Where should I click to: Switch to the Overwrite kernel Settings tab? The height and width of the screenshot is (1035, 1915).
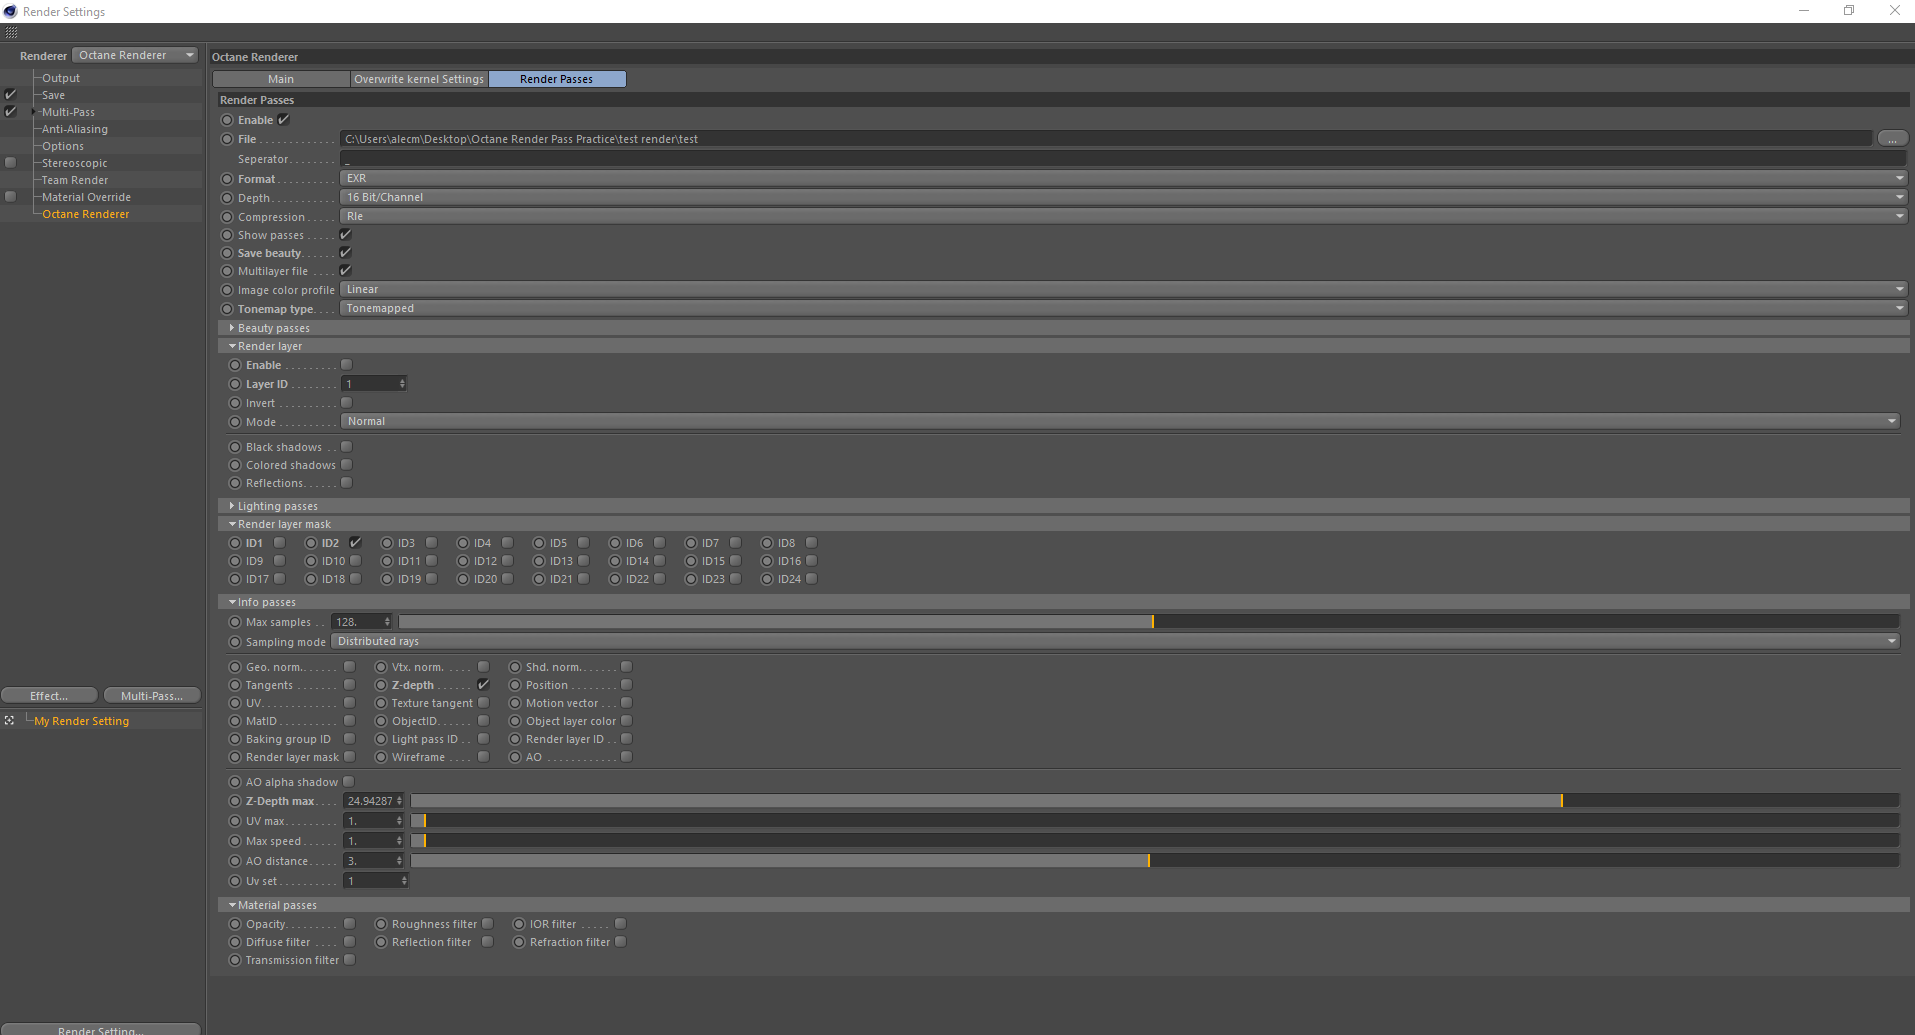click(419, 79)
